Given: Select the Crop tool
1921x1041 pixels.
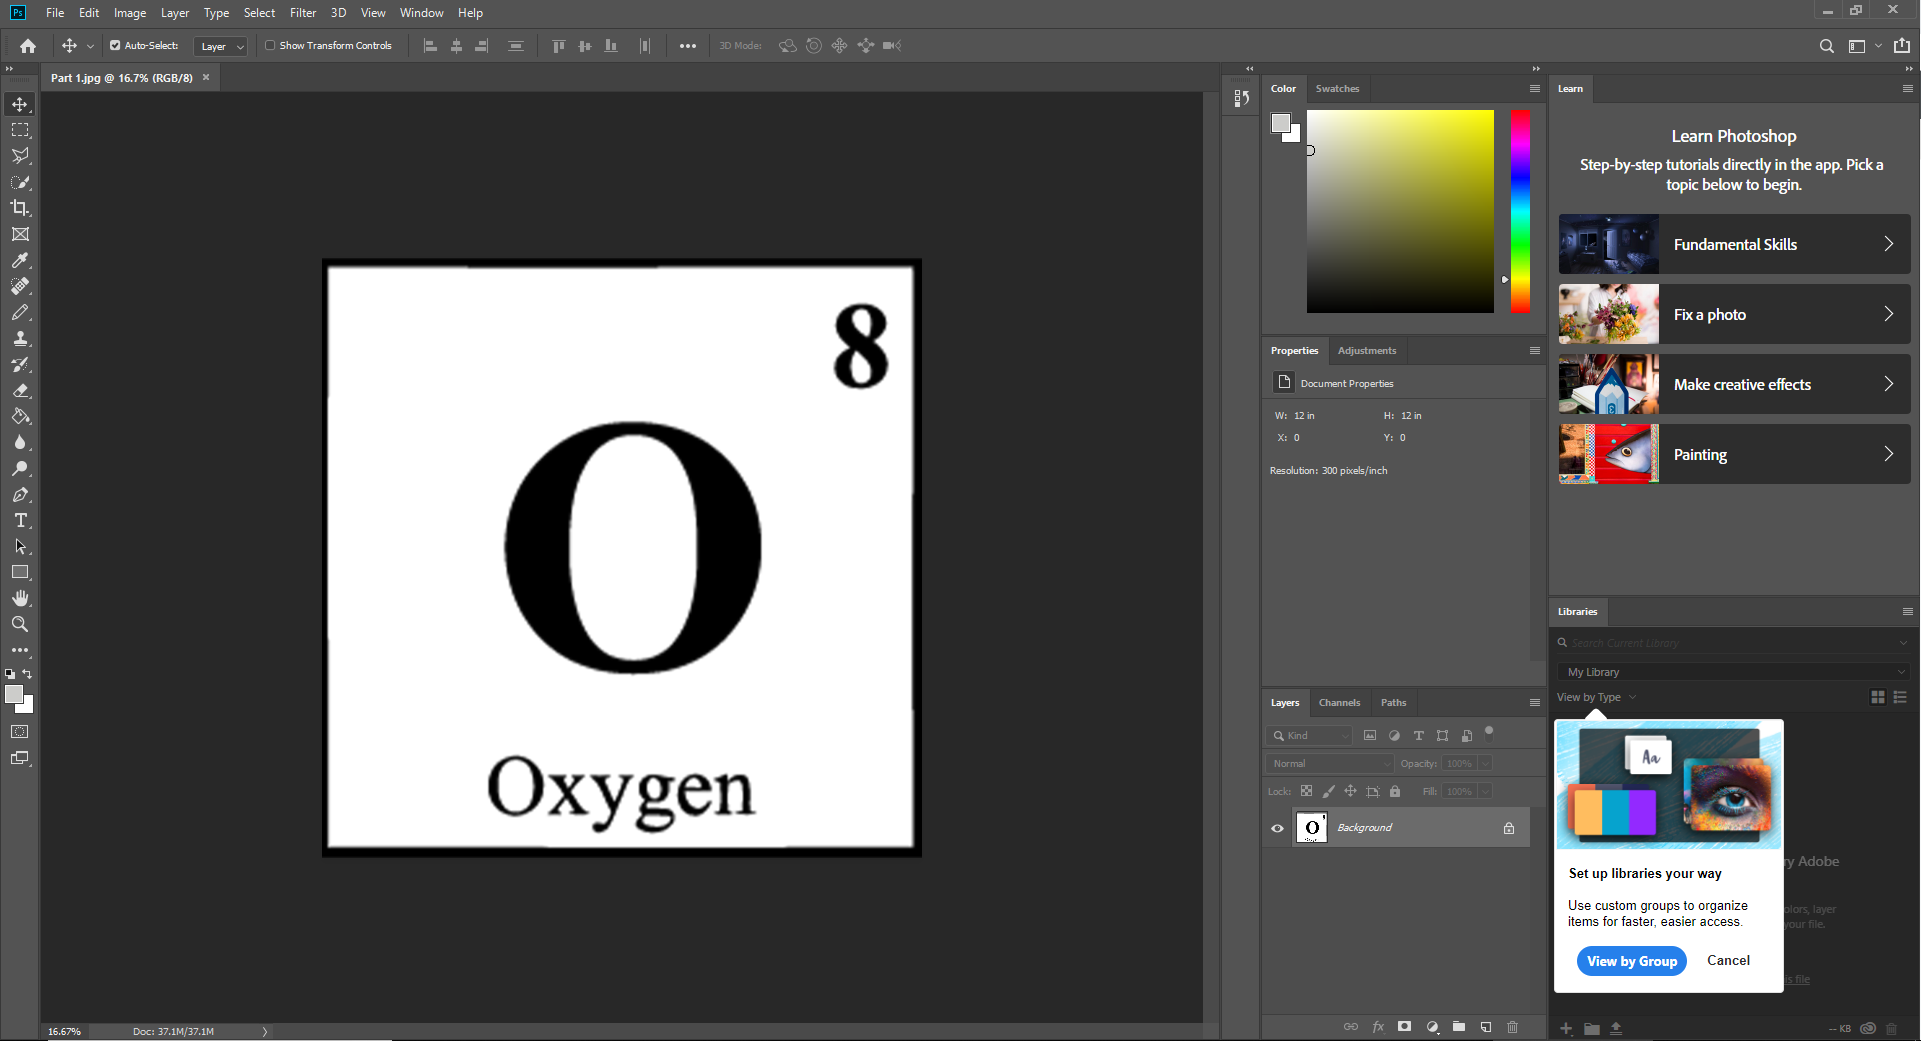Looking at the screenshot, I should coord(20,208).
